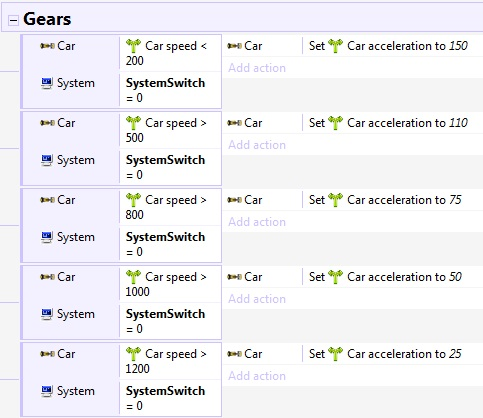The image size is (483, 418).
Task: Select SystemSwitch = 0 in last event
Action: coord(170,398)
